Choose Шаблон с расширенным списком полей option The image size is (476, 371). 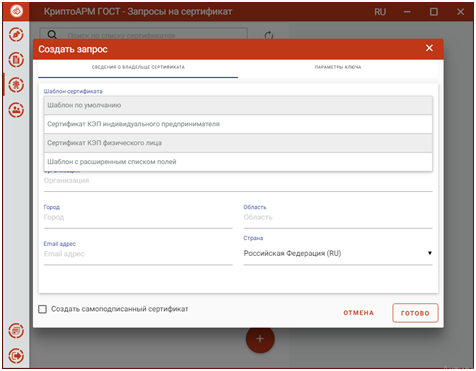[x=238, y=162]
